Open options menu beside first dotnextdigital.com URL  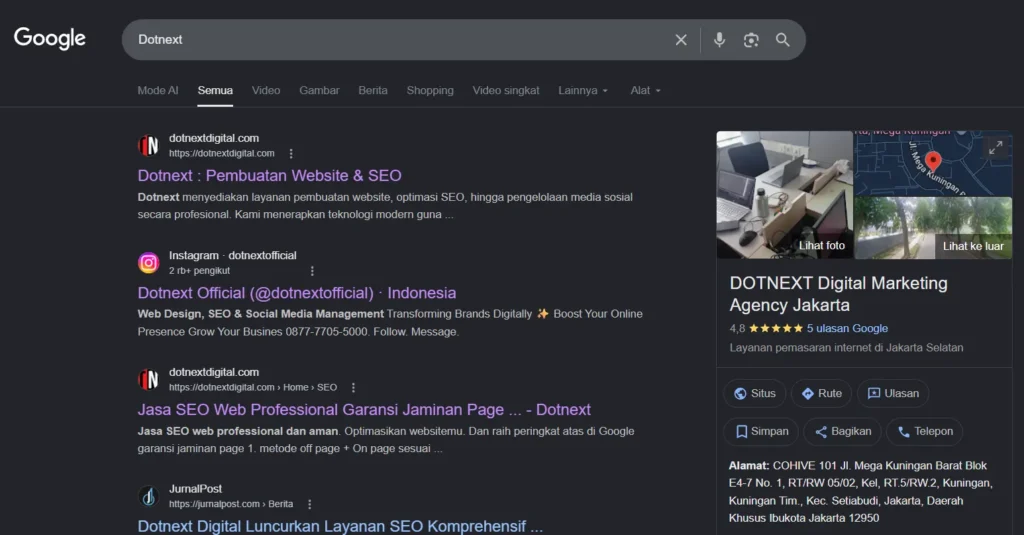click(x=291, y=154)
